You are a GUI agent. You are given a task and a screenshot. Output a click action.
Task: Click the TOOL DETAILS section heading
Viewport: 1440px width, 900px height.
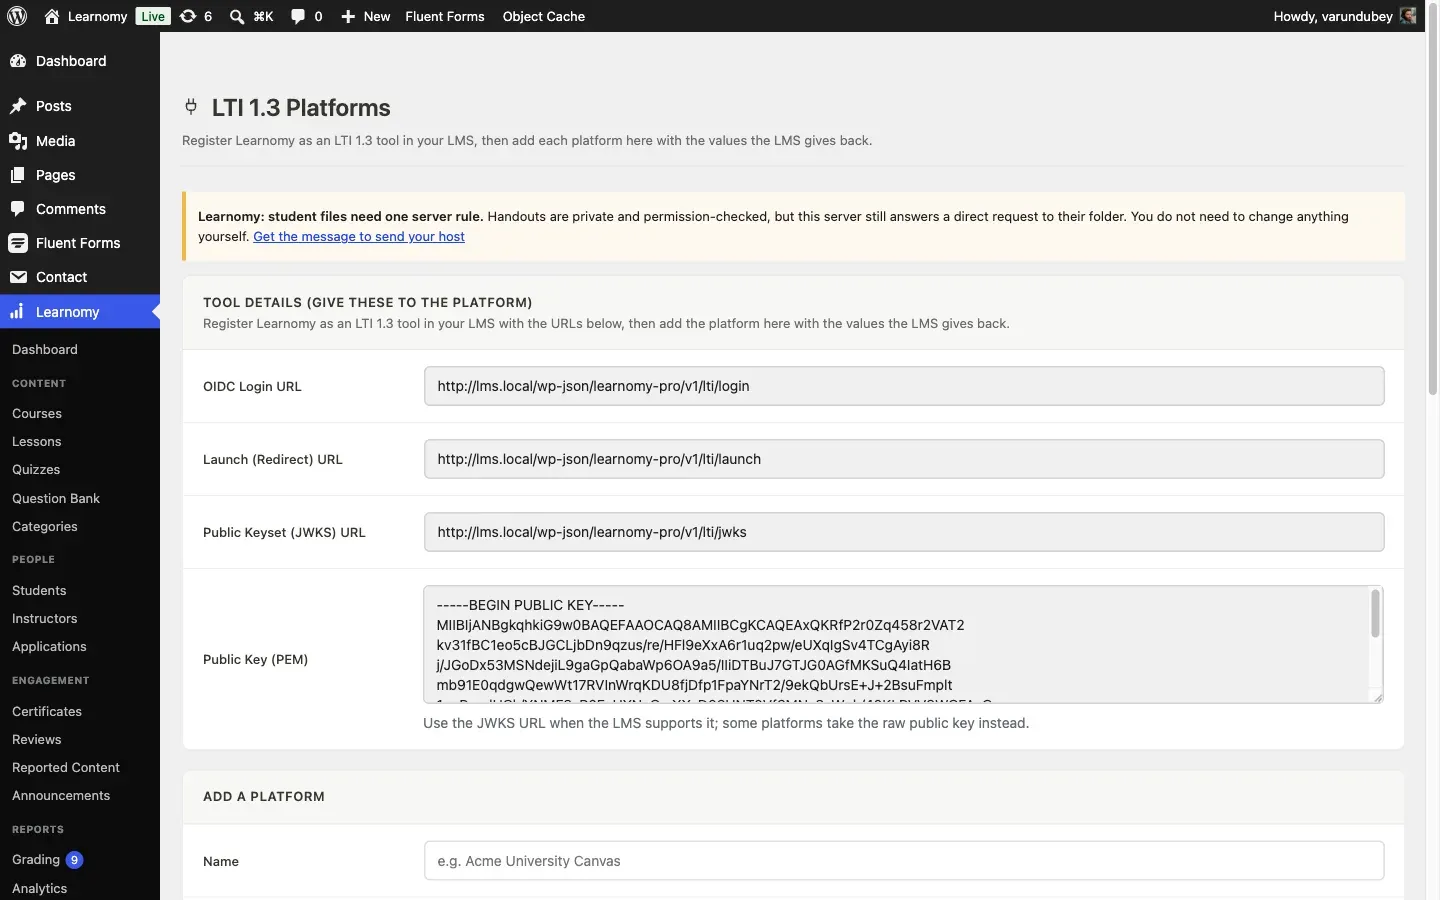[x=368, y=302]
